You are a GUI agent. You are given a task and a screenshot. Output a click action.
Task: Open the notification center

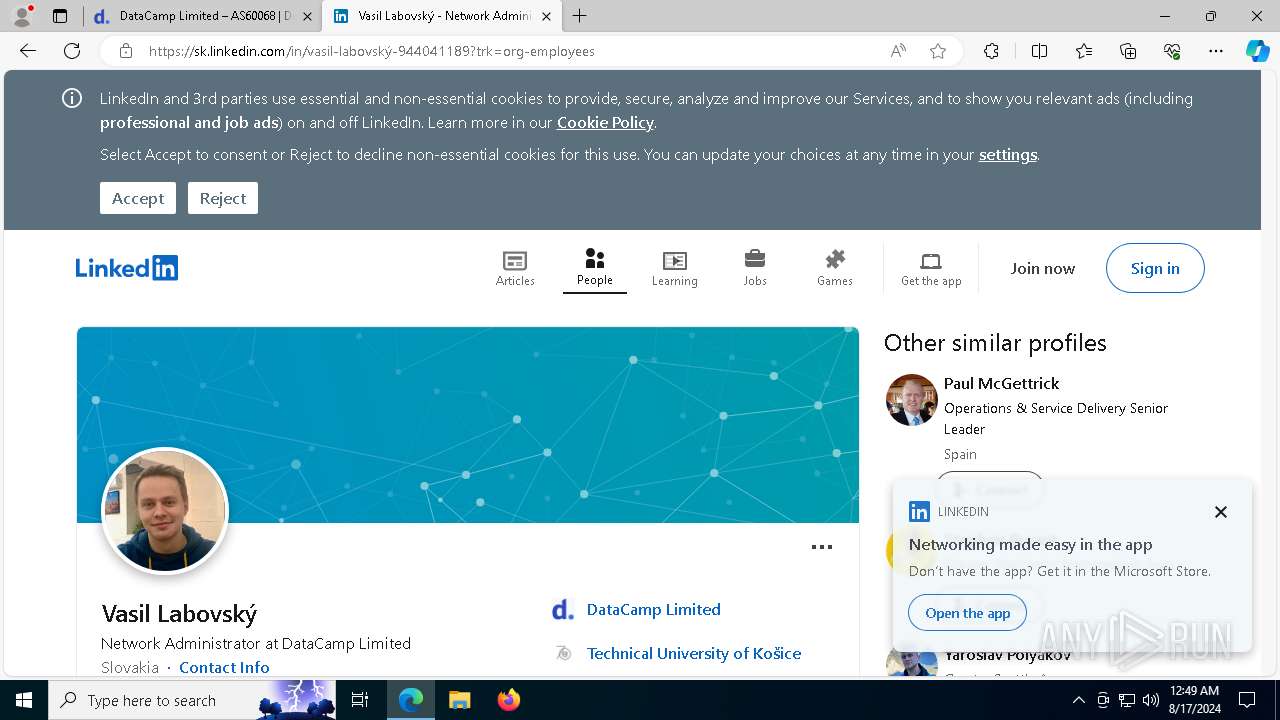pos(1247,700)
